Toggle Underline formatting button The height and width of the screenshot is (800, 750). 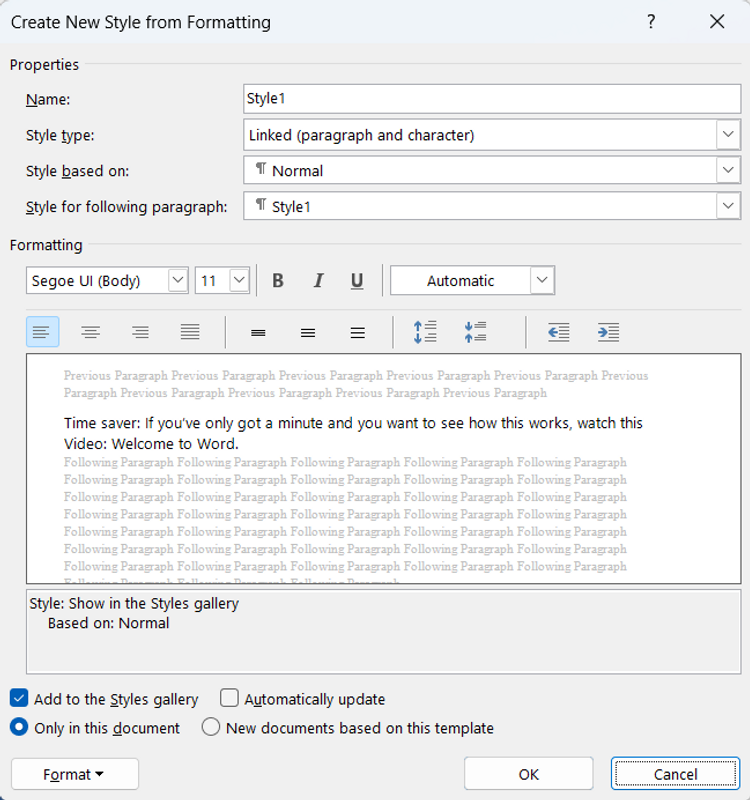(x=357, y=281)
